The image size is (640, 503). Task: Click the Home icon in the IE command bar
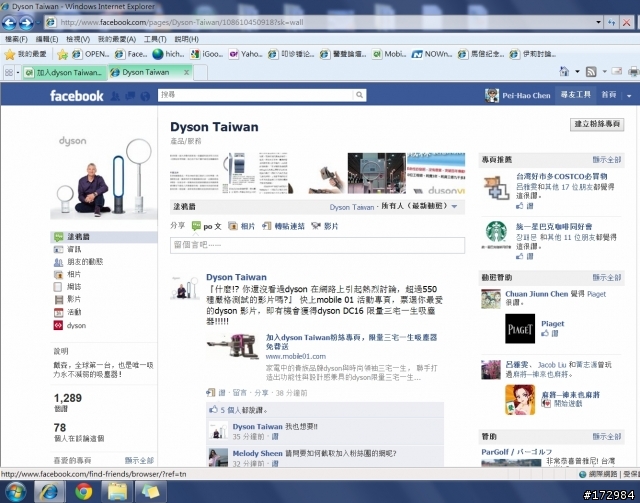tap(564, 72)
